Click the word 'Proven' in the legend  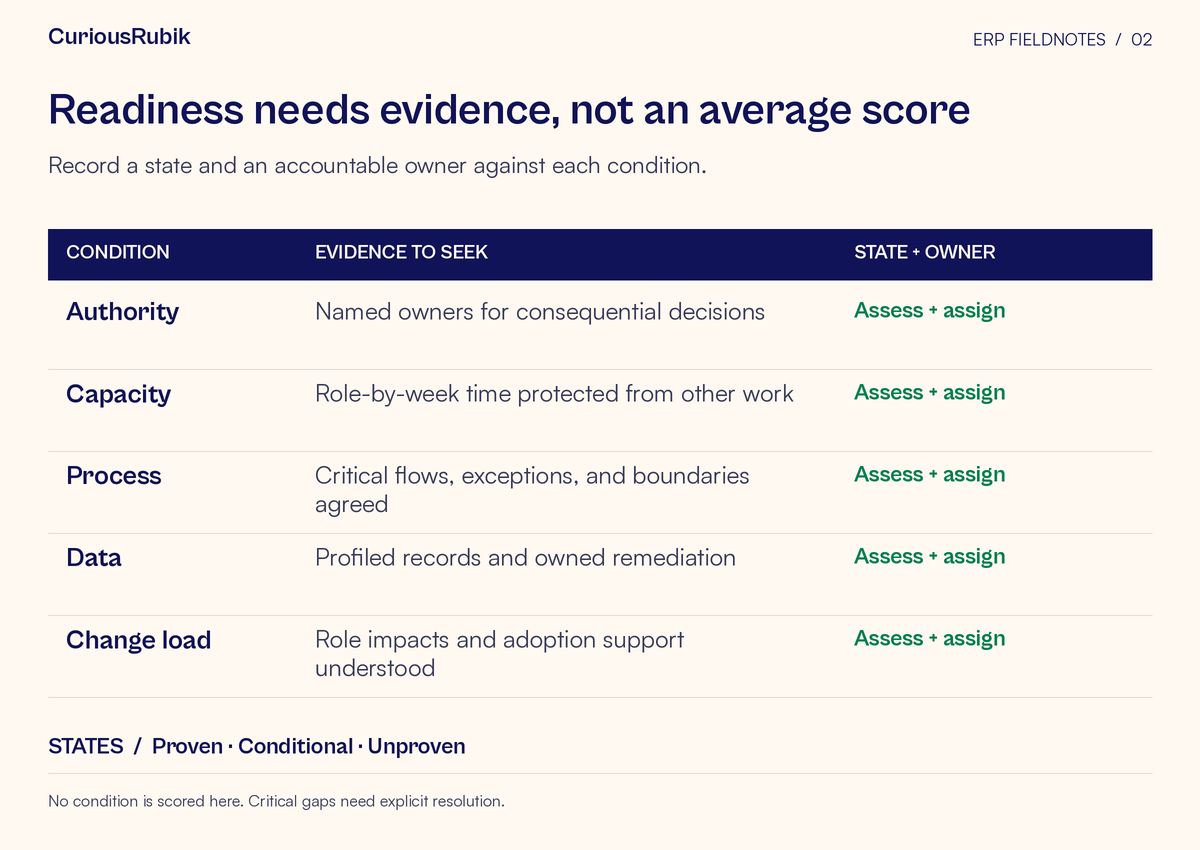pos(187,747)
